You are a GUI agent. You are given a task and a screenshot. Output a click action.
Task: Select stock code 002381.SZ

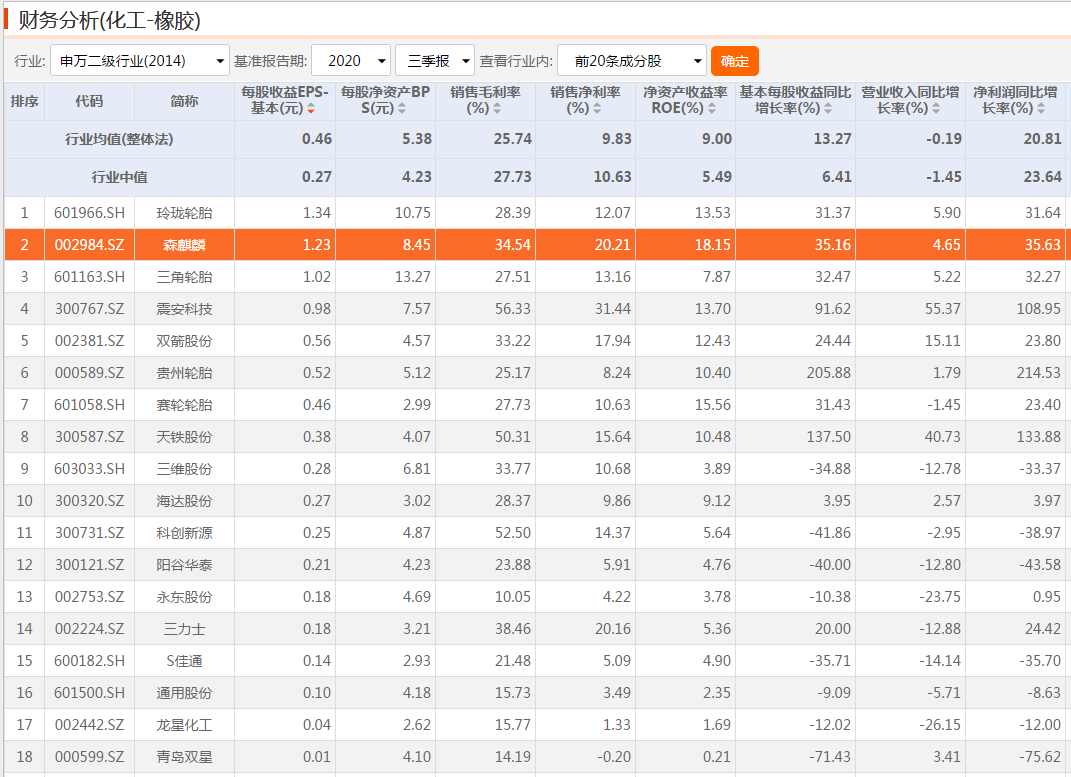coord(89,341)
